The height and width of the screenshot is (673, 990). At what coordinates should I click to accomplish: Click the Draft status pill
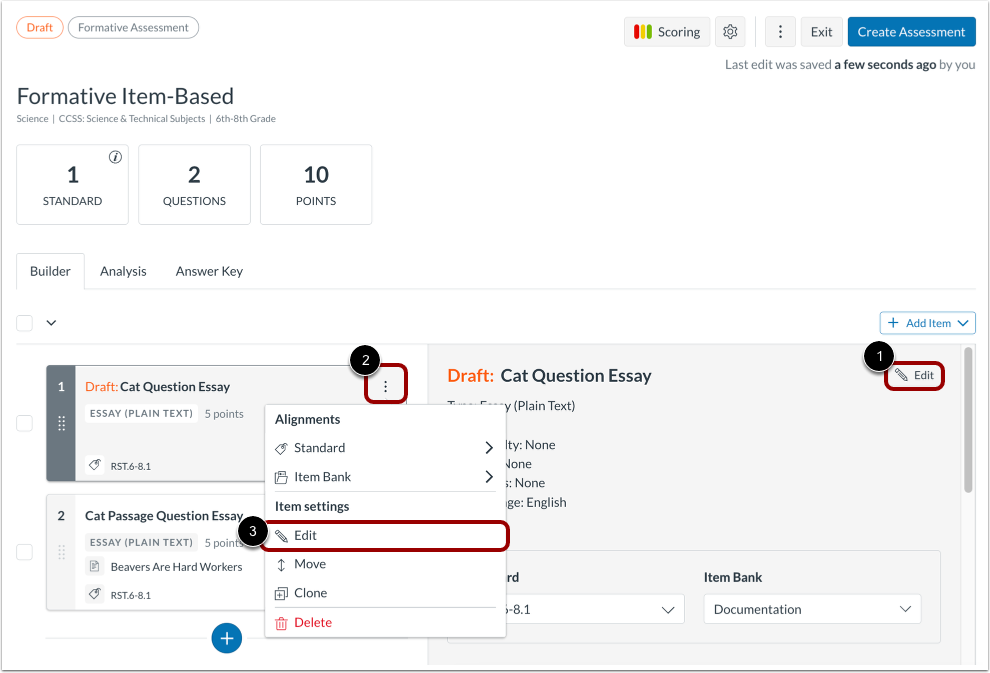click(x=40, y=27)
